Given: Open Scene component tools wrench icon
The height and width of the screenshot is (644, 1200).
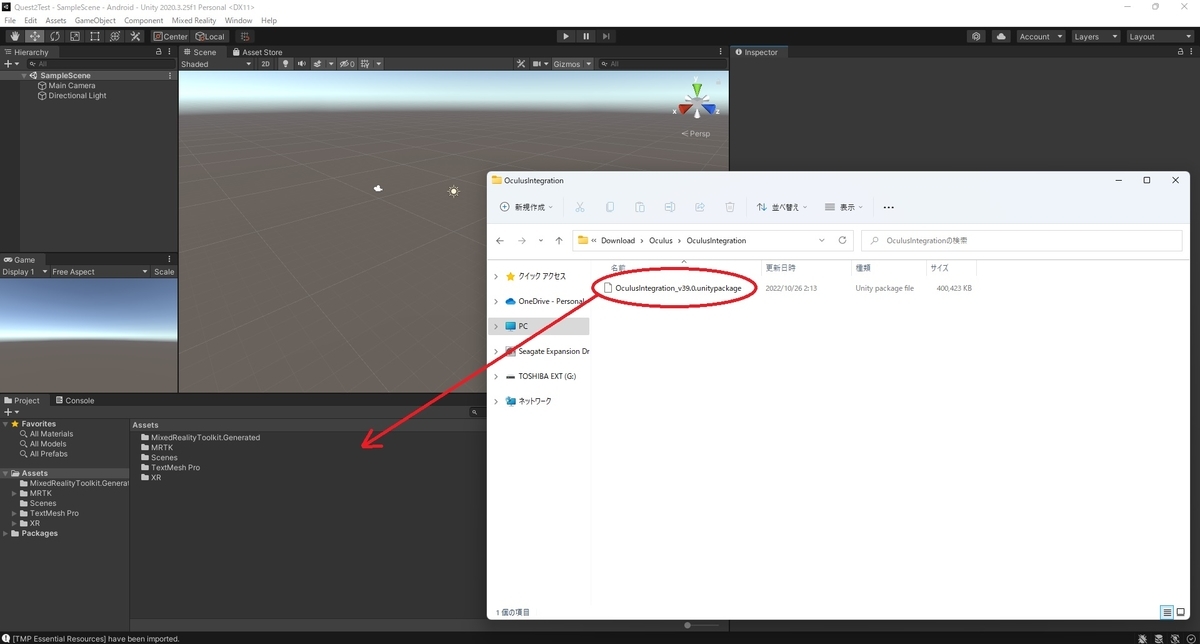Looking at the screenshot, I should (521, 64).
